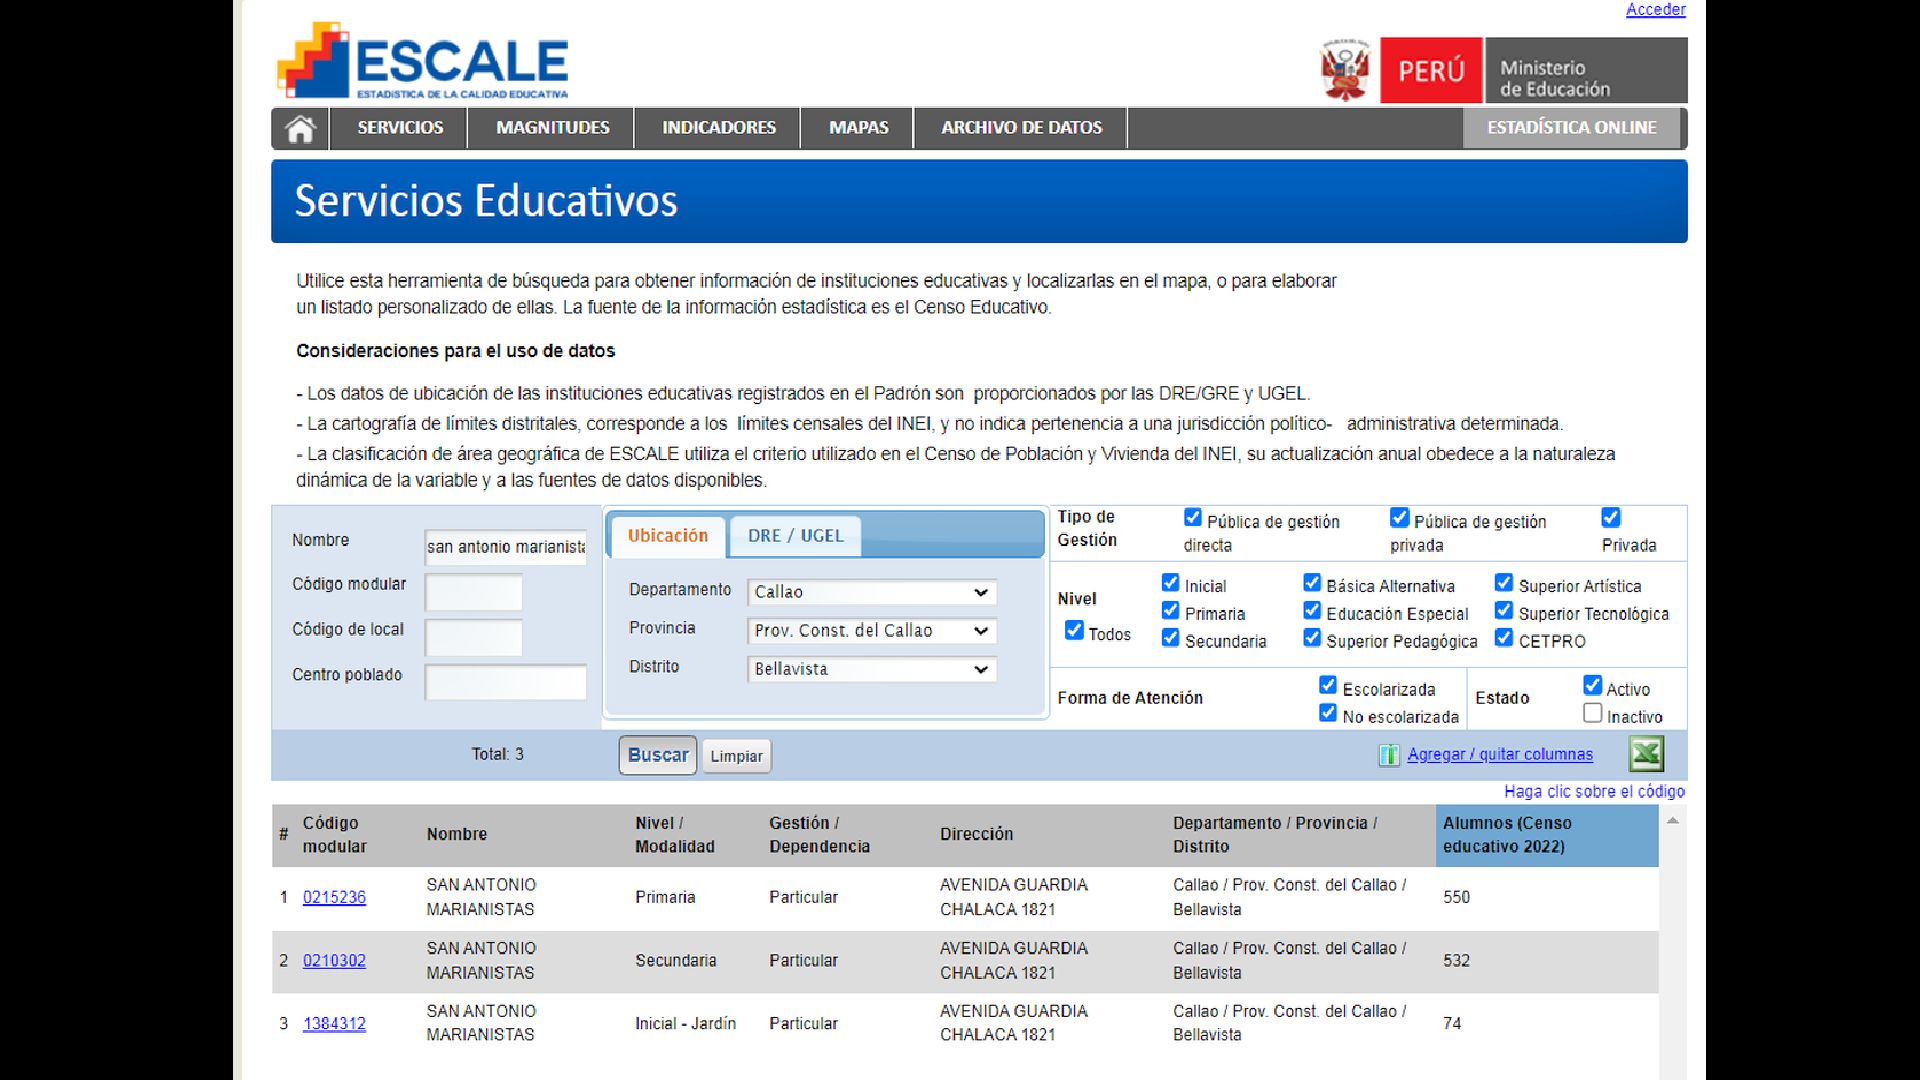Viewport: 1920px width, 1080px height.
Task: Click the Centro poblado input field
Action: click(505, 682)
